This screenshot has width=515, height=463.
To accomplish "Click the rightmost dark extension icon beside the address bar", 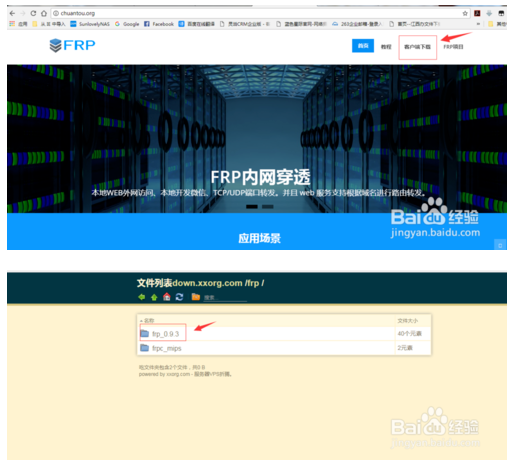I will 501,13.
